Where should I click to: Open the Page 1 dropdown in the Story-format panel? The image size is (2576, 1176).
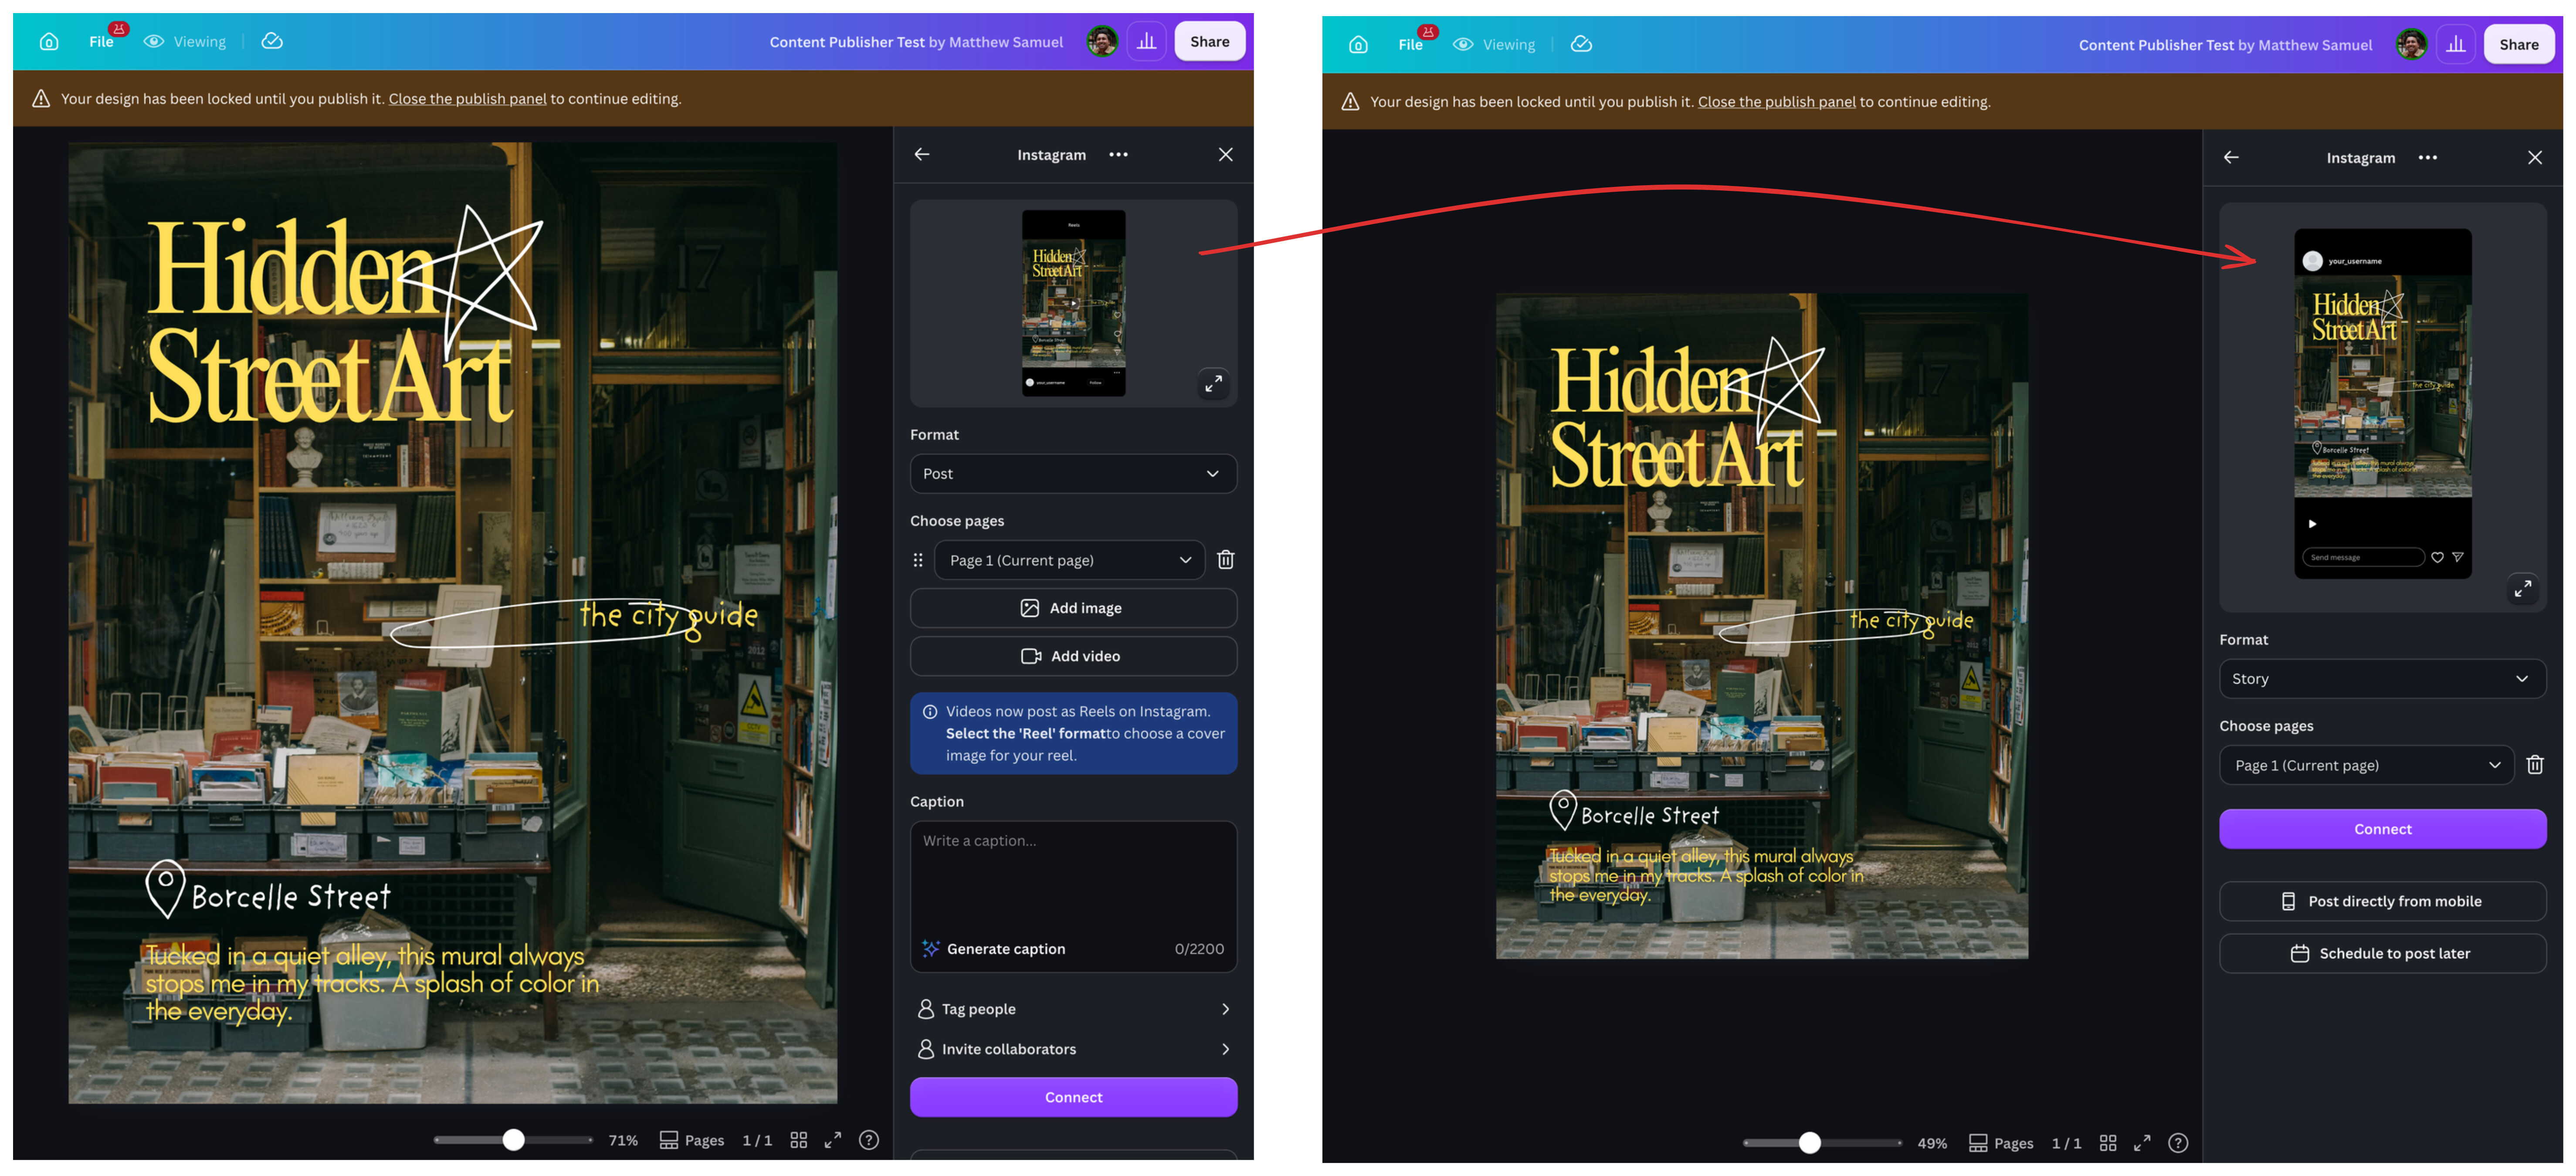[2366, 766]
